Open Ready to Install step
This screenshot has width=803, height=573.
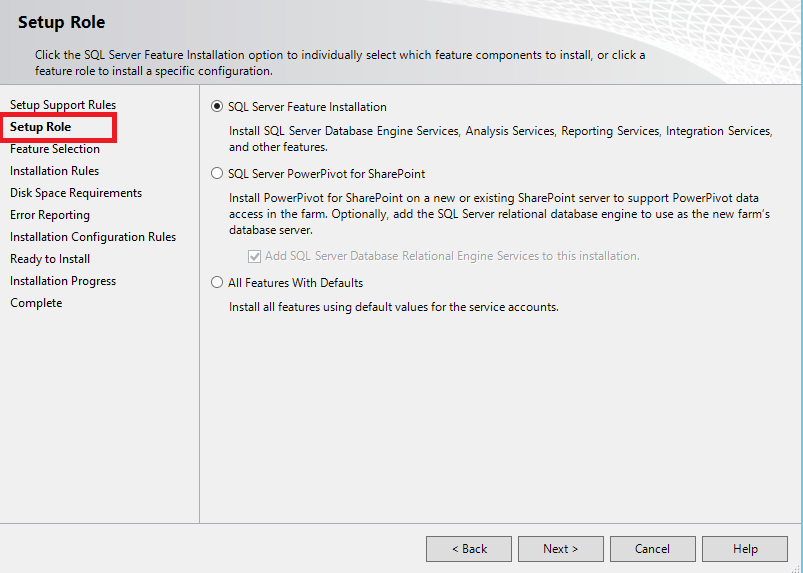coord(50,259)
